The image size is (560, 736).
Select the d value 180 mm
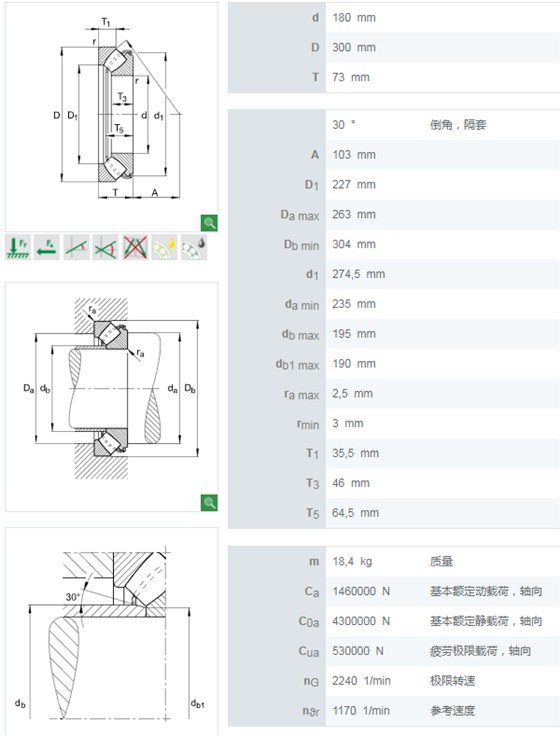[354, 18]
